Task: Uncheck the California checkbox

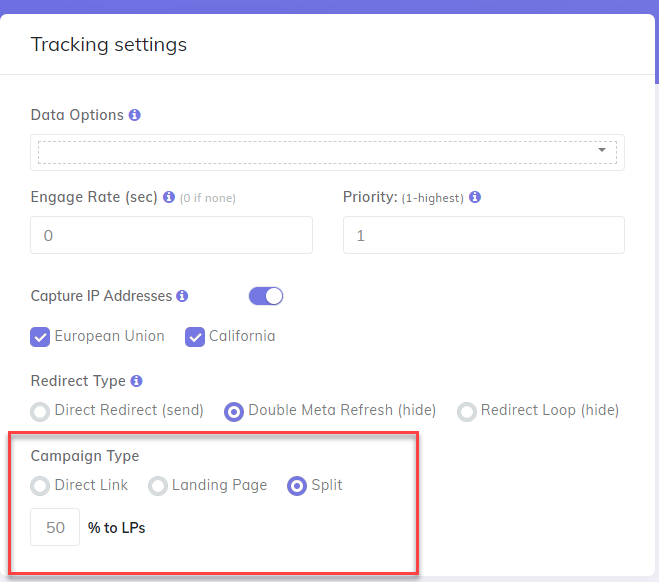Action: tap(195, 337)
